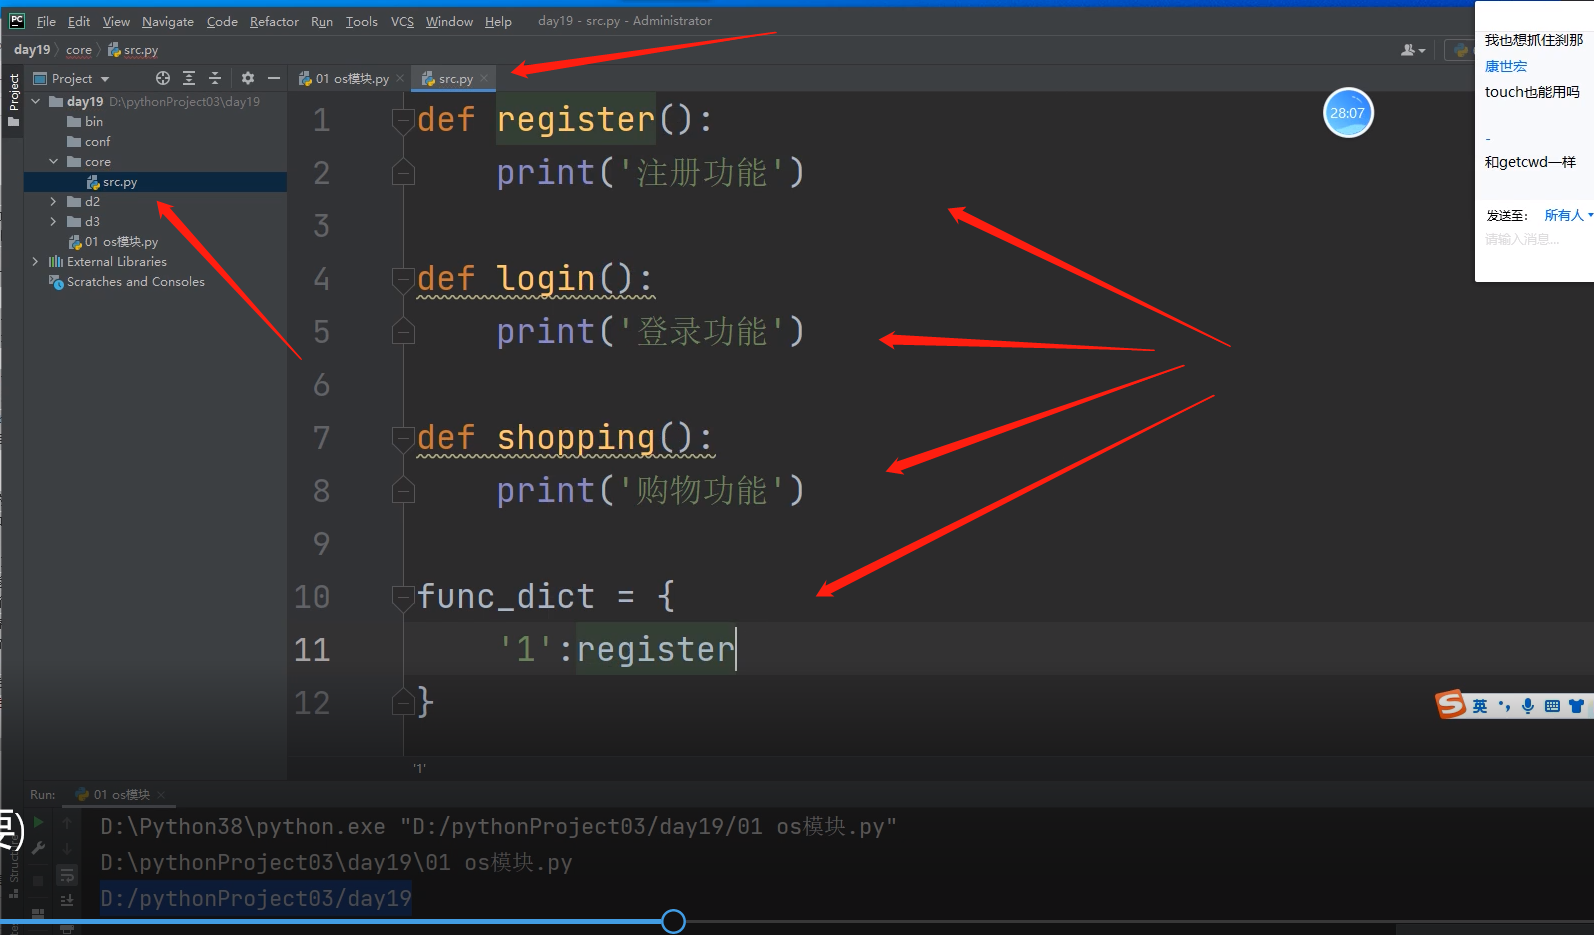Click the Sogou soft keyboard icon
Image resolution: width=1594 pixels, height=935 pixels.
pyautogui.click(x=1552, y=706)
